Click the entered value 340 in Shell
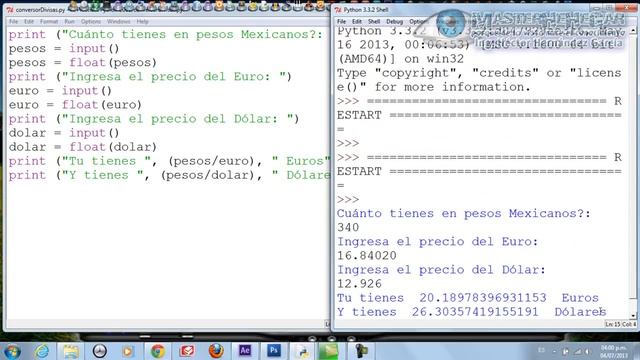640x360 pixels. [348, 227]
